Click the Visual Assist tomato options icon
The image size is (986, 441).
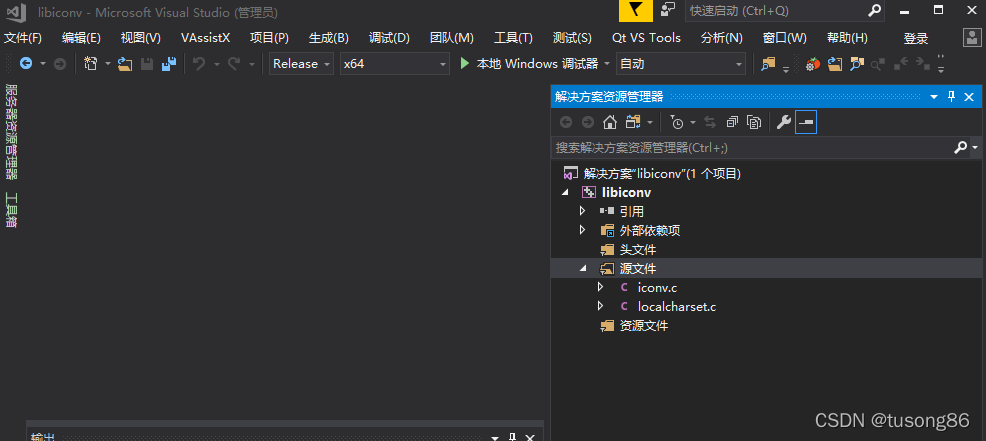point(814,64)
